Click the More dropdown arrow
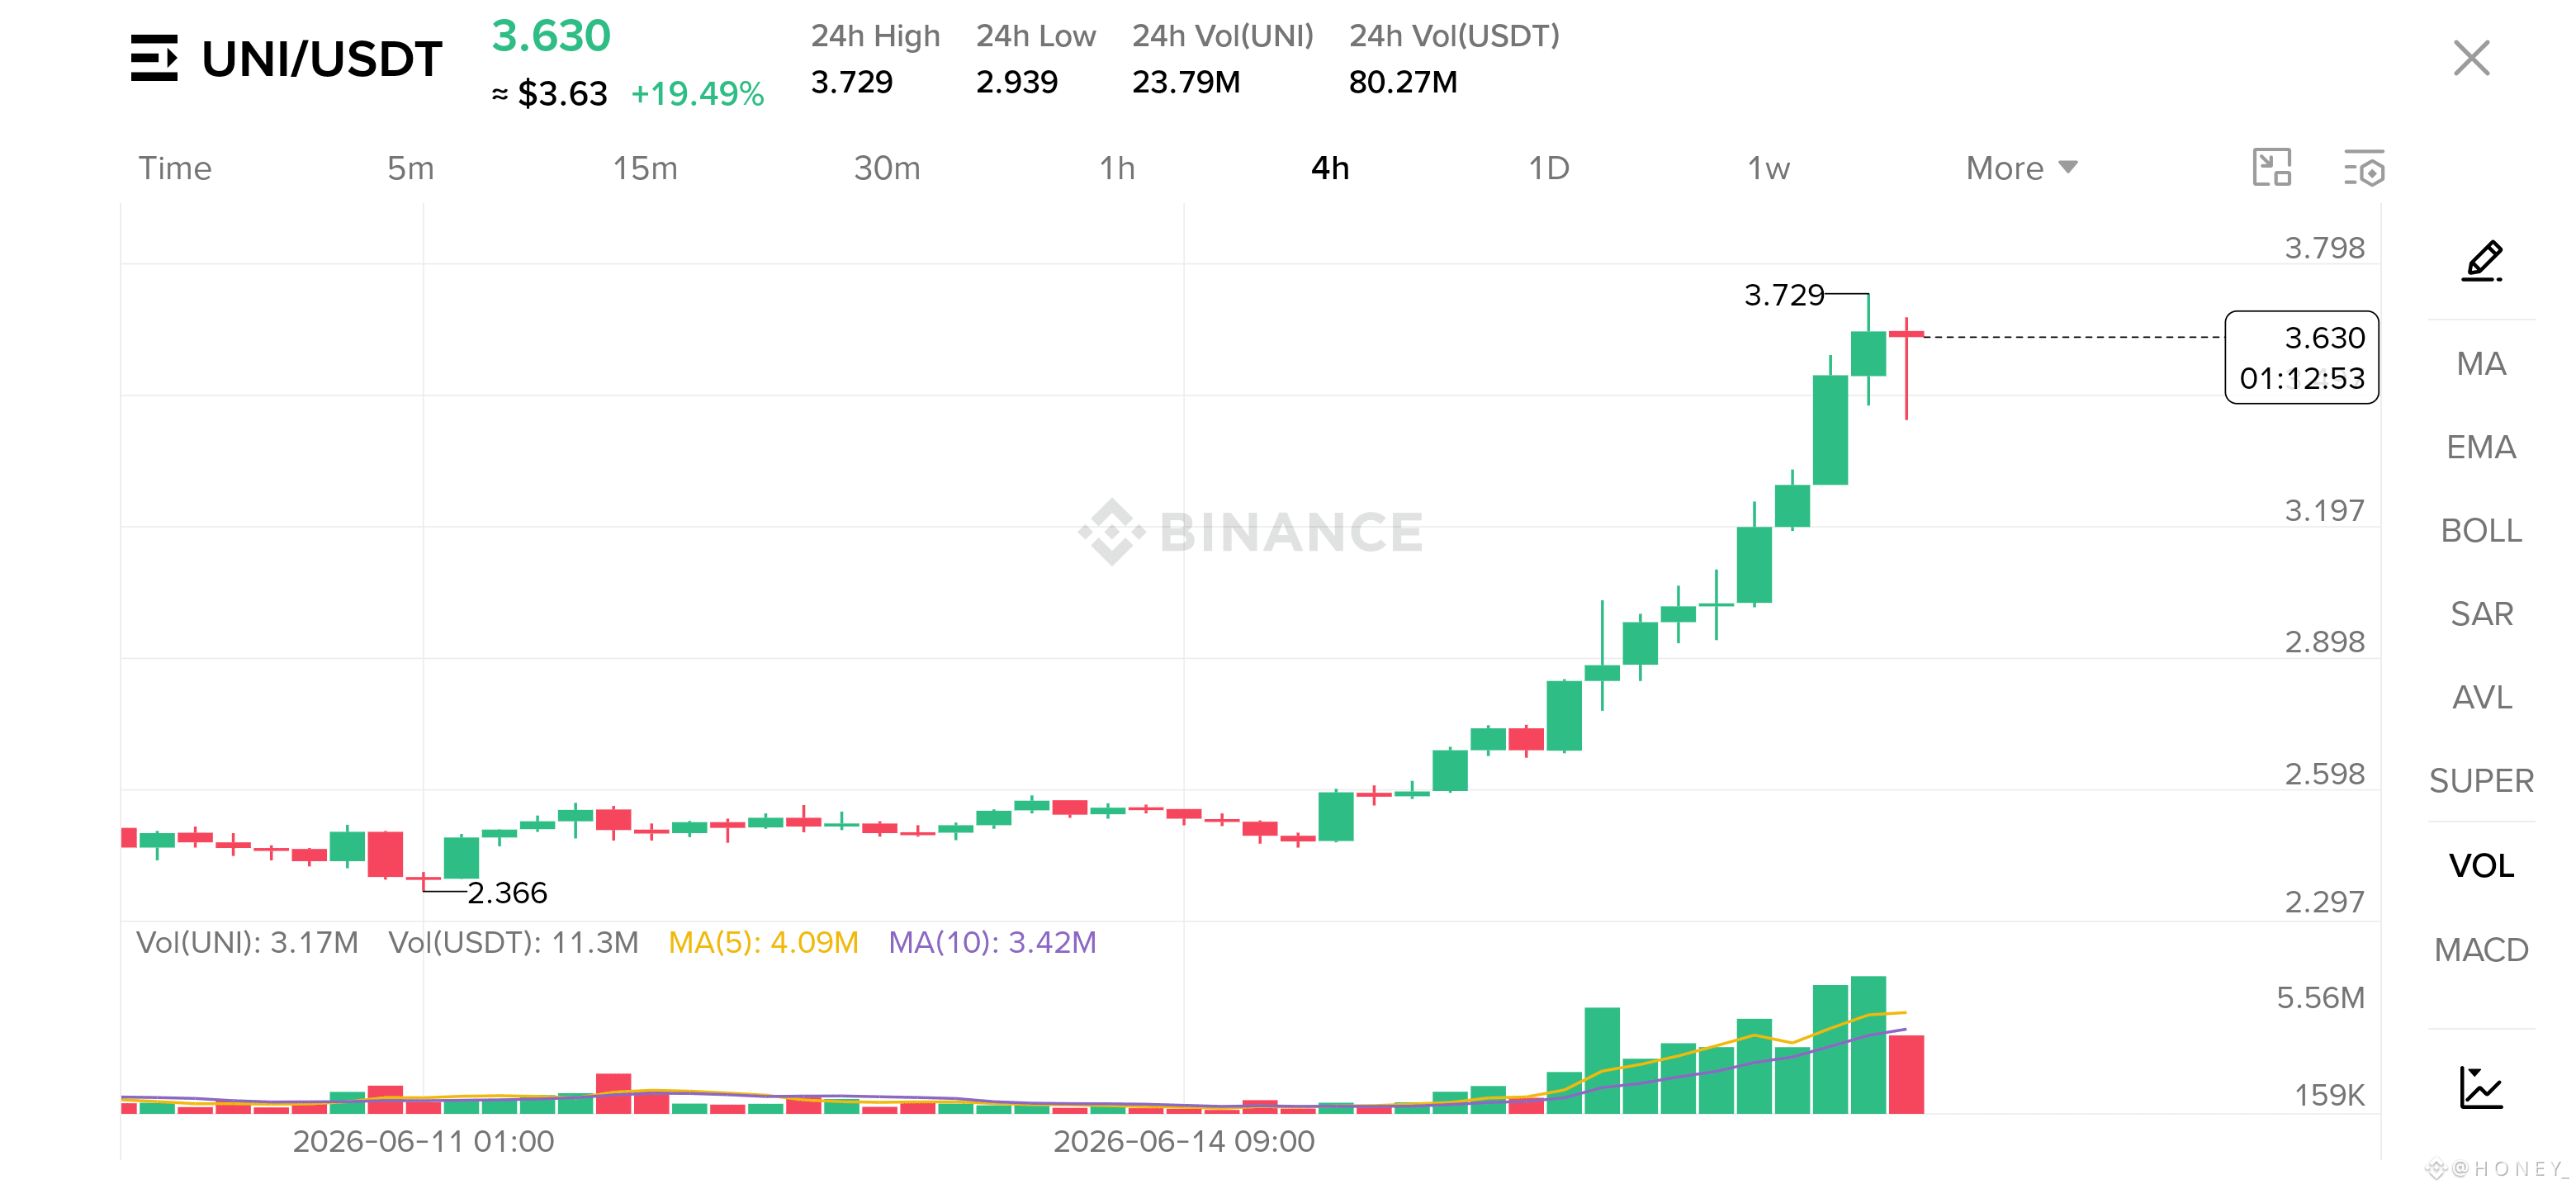Screen dimensions: 2576x1189 pos(2068,167)
